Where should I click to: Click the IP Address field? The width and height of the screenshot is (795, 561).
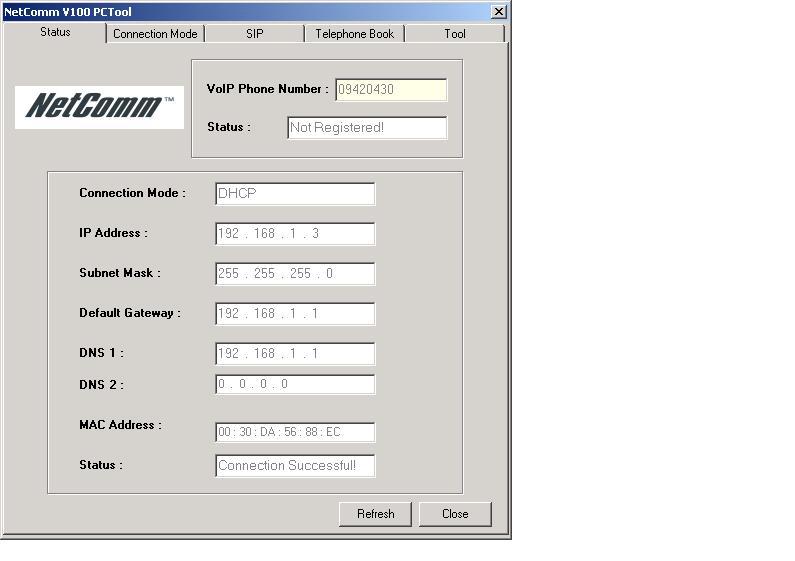tap(295, 234)
